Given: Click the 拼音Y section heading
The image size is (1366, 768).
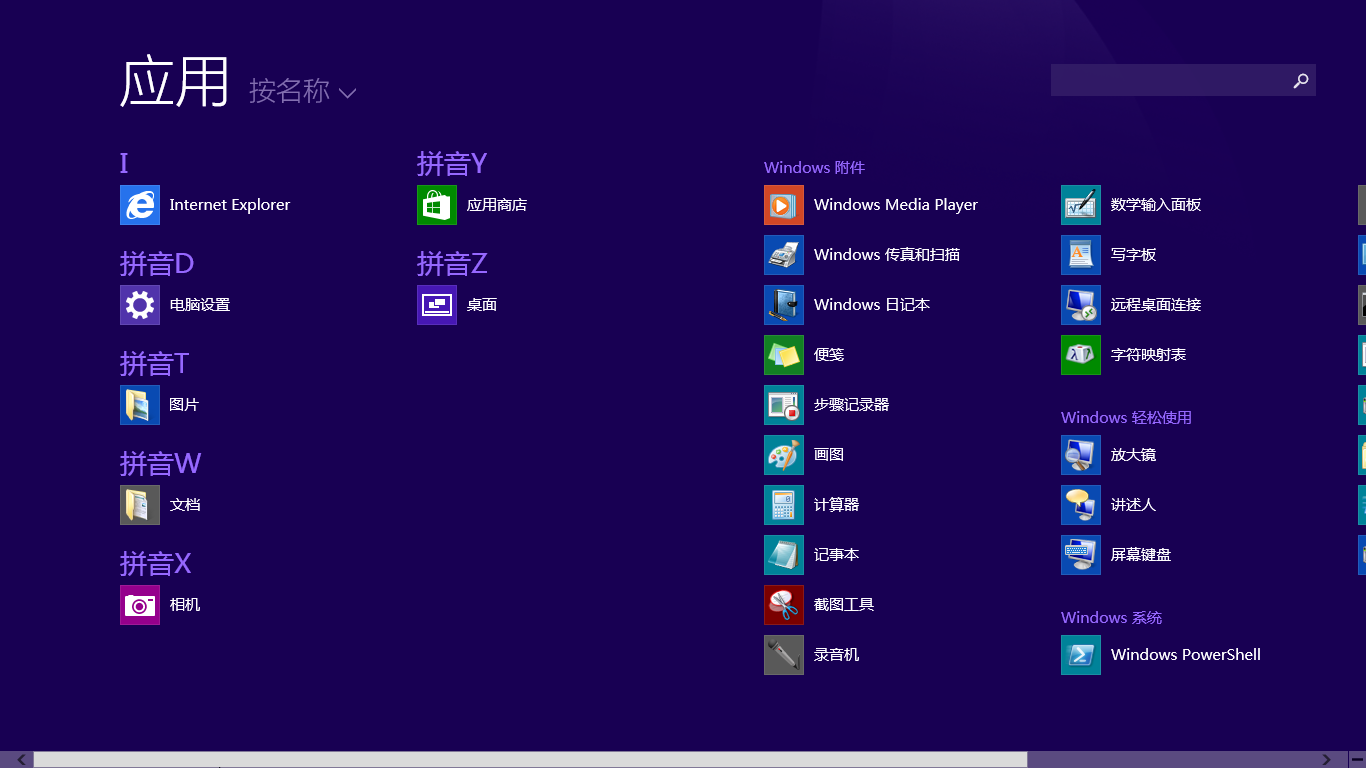Looking at the screenshot, I should point(452,163).
